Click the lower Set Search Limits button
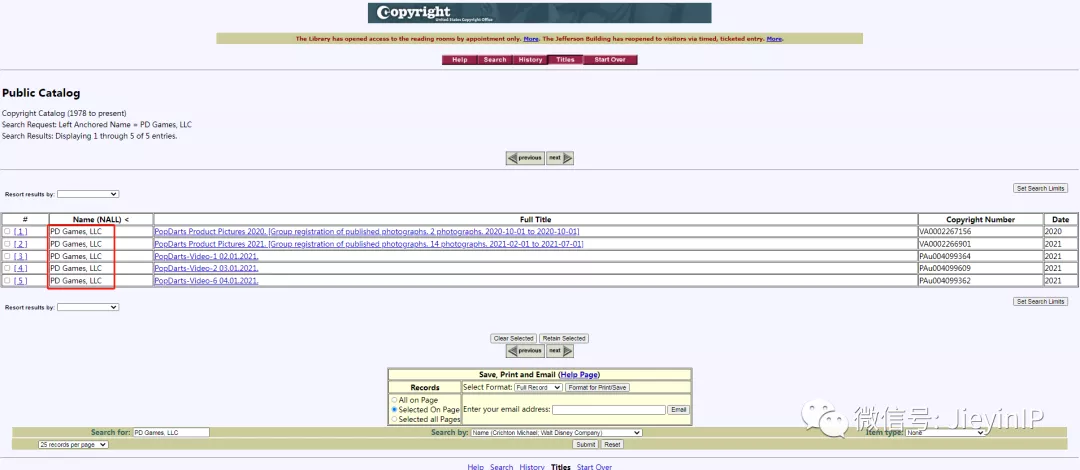 point(1041,301)
